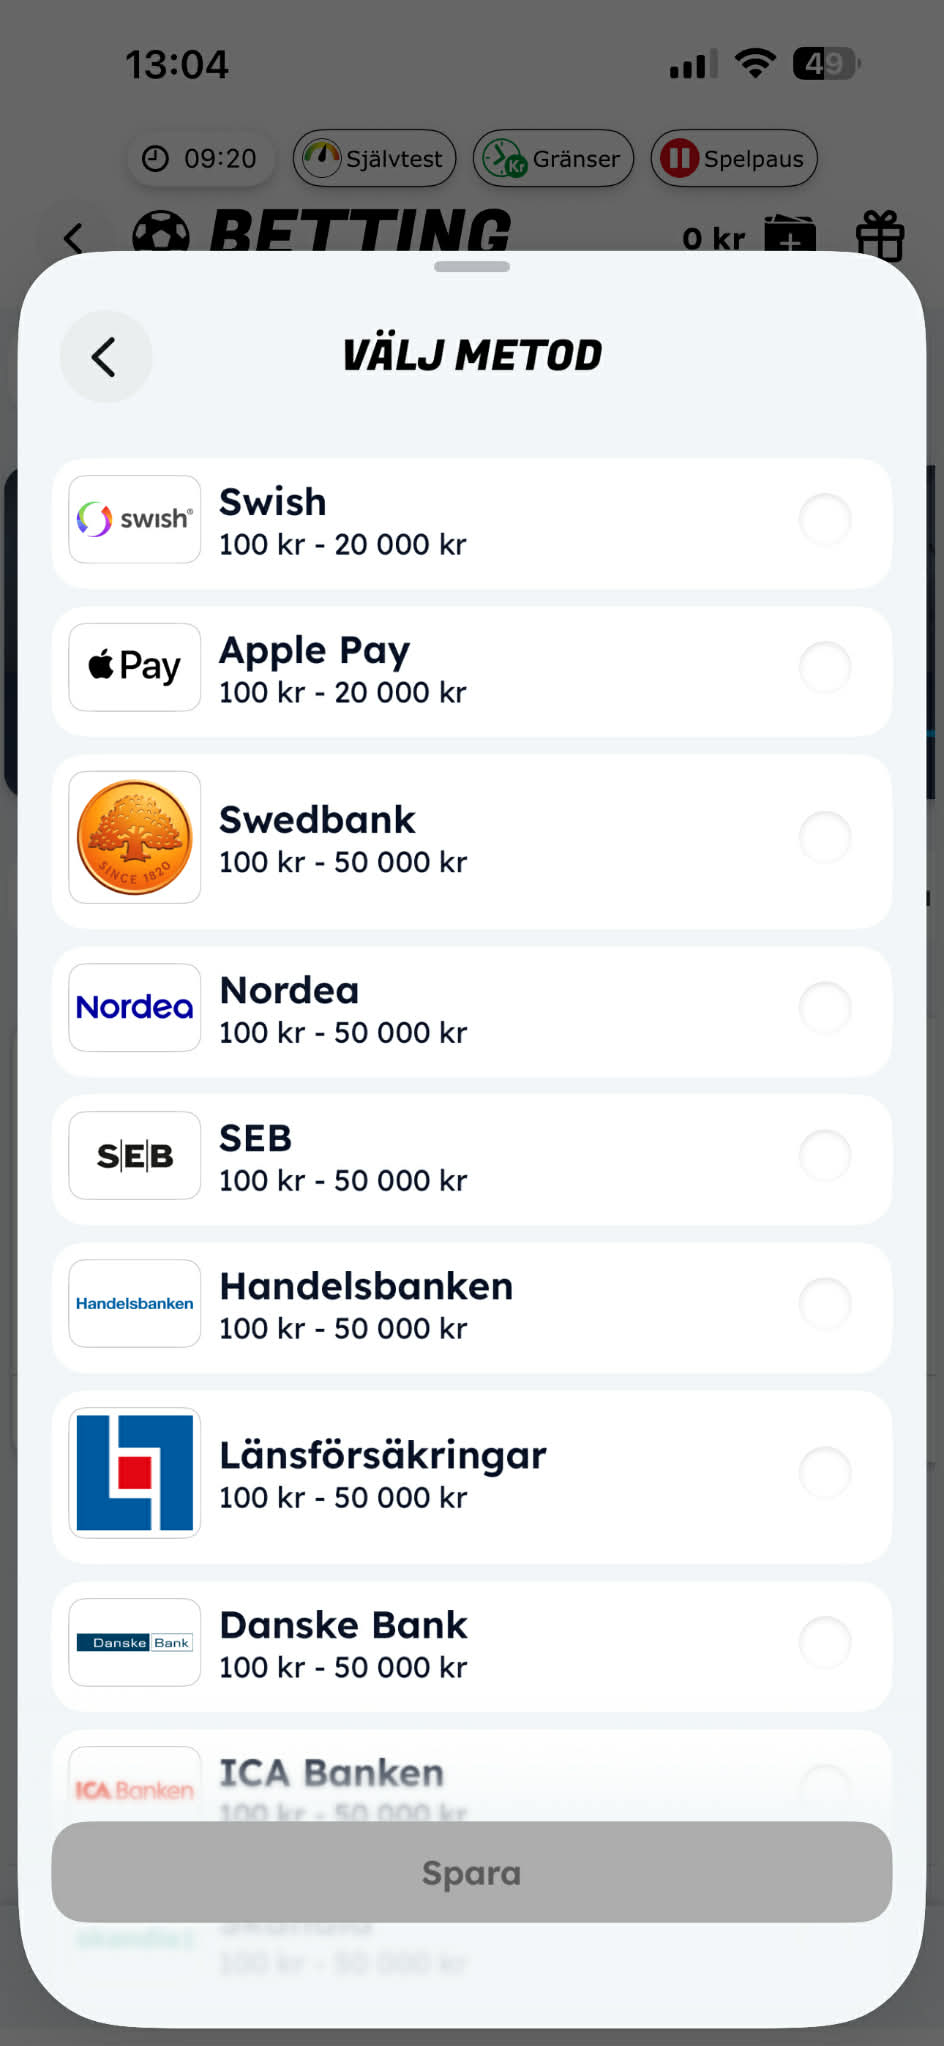Image resolution: width=944 pixels, height=2046 pixels.
Task: Open the Spelpaus pill
Action: tap(734, 159)
